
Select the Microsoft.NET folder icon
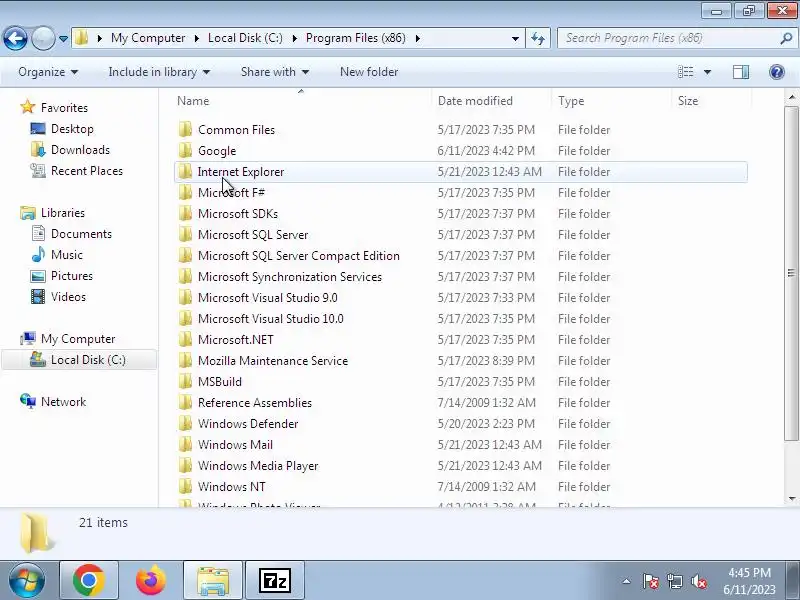click(x=185, y=339)
